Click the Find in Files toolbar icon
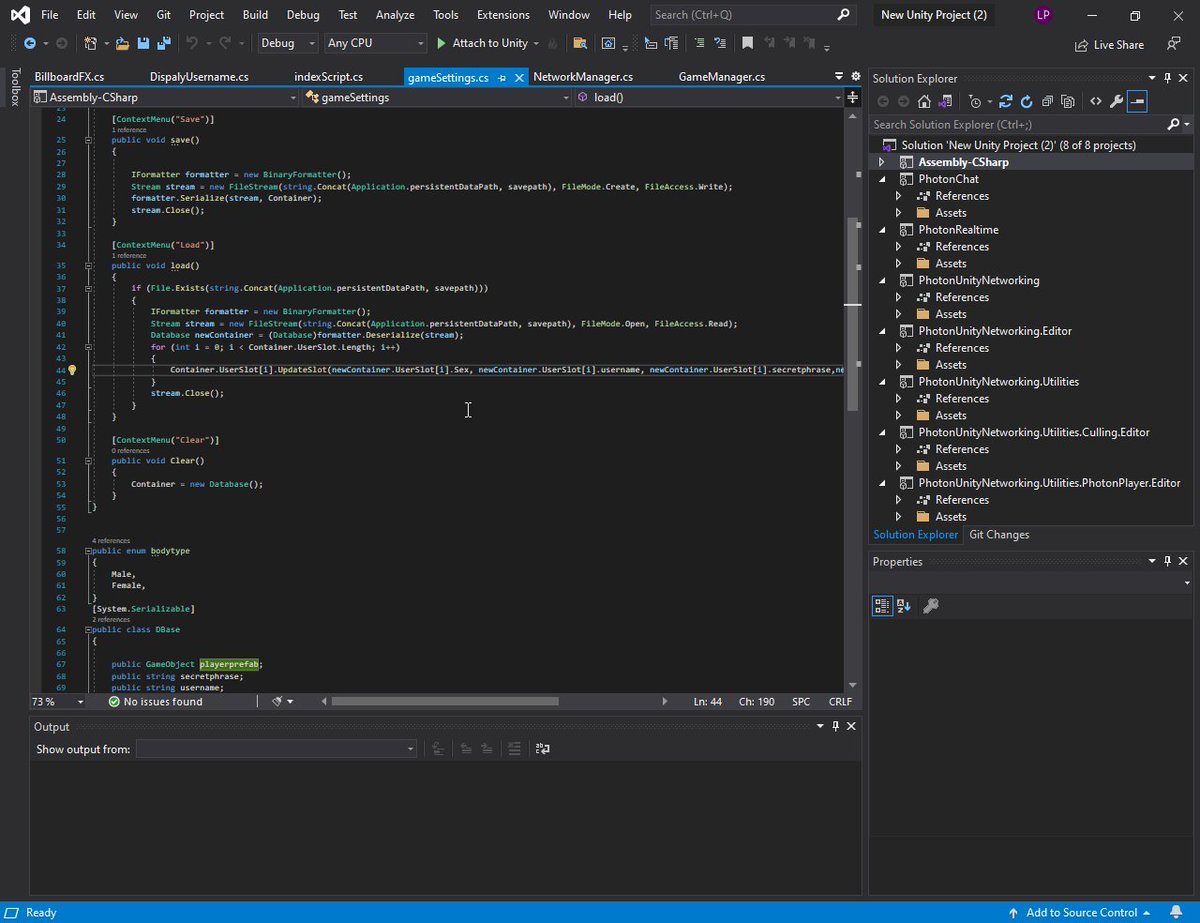Image resolution: width=1200 pixels, height=923 pixels. pyautogui.click(x=579, y=44)
